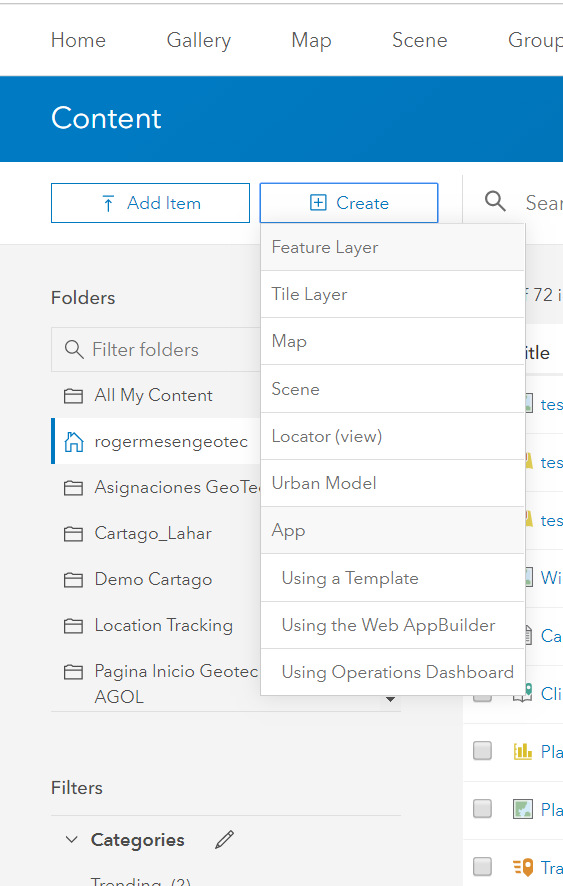Choose Using Operations Dashboard menu entry
Screen dimensions: 563x886
point(393,672)
